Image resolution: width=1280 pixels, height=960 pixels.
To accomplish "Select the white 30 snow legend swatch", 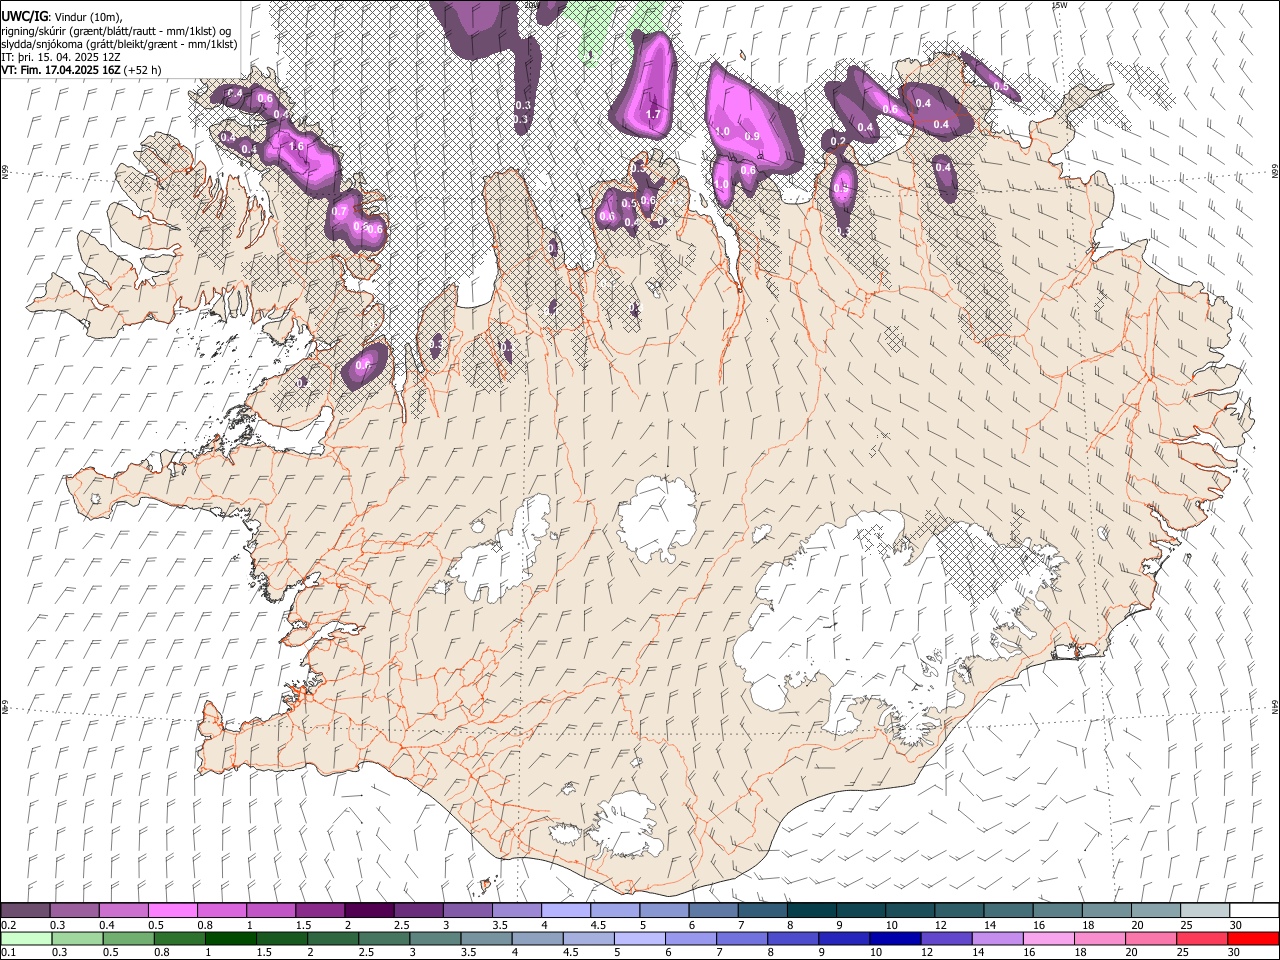I will pos(1254,911).
